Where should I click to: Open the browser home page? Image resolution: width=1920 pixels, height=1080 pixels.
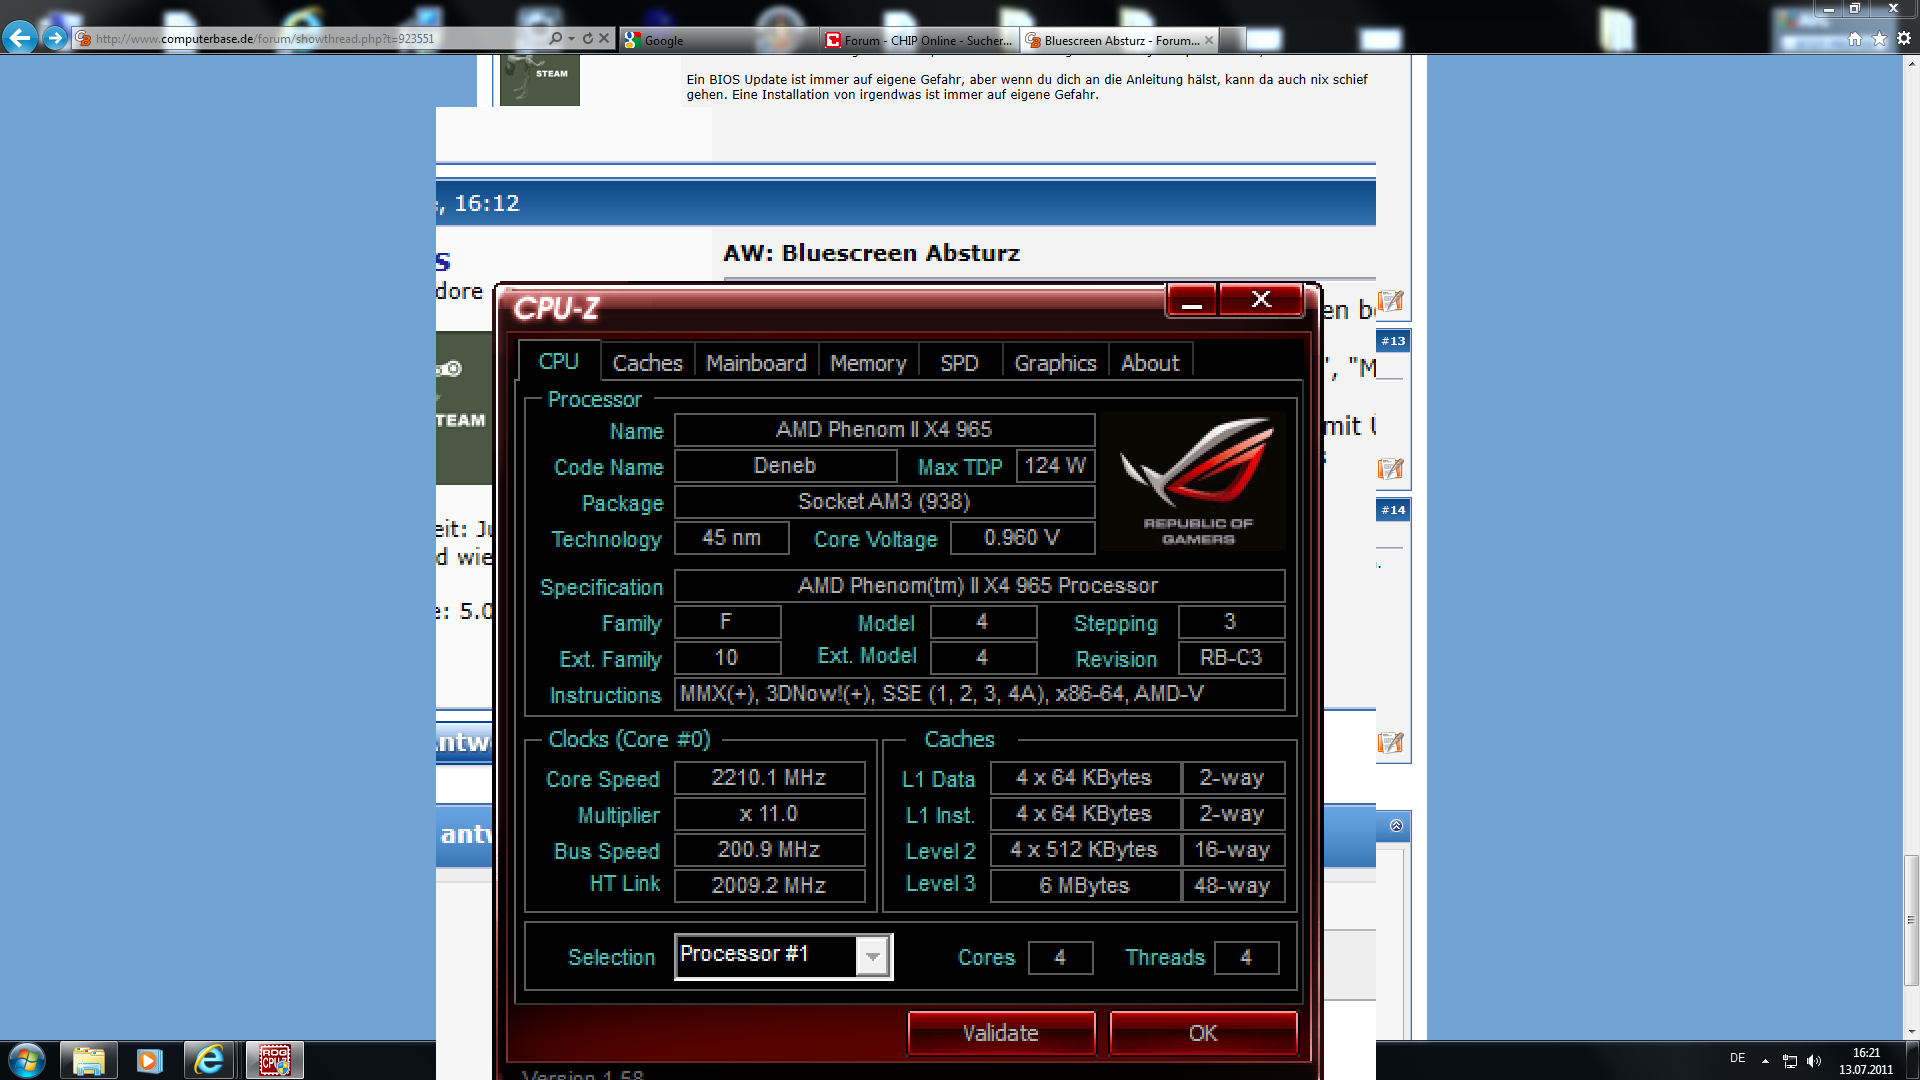point(1855,38)
